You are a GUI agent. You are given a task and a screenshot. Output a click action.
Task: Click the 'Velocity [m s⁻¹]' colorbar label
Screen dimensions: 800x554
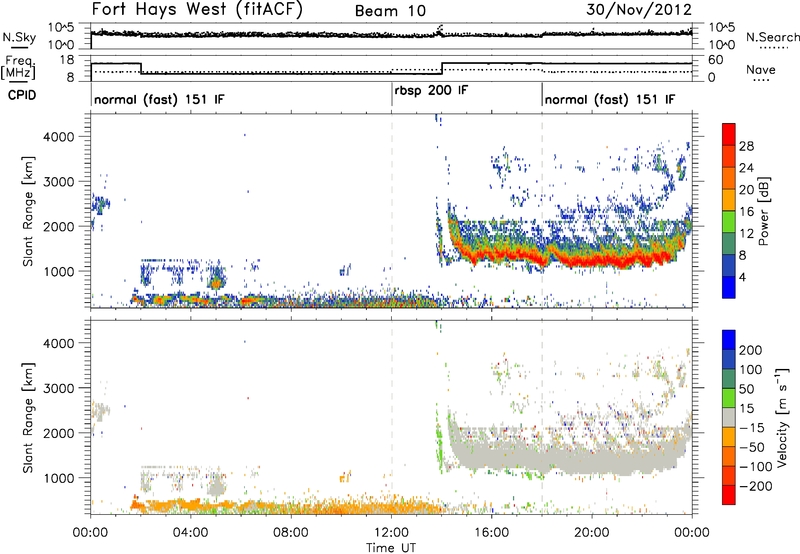click(x=782, y=417)
